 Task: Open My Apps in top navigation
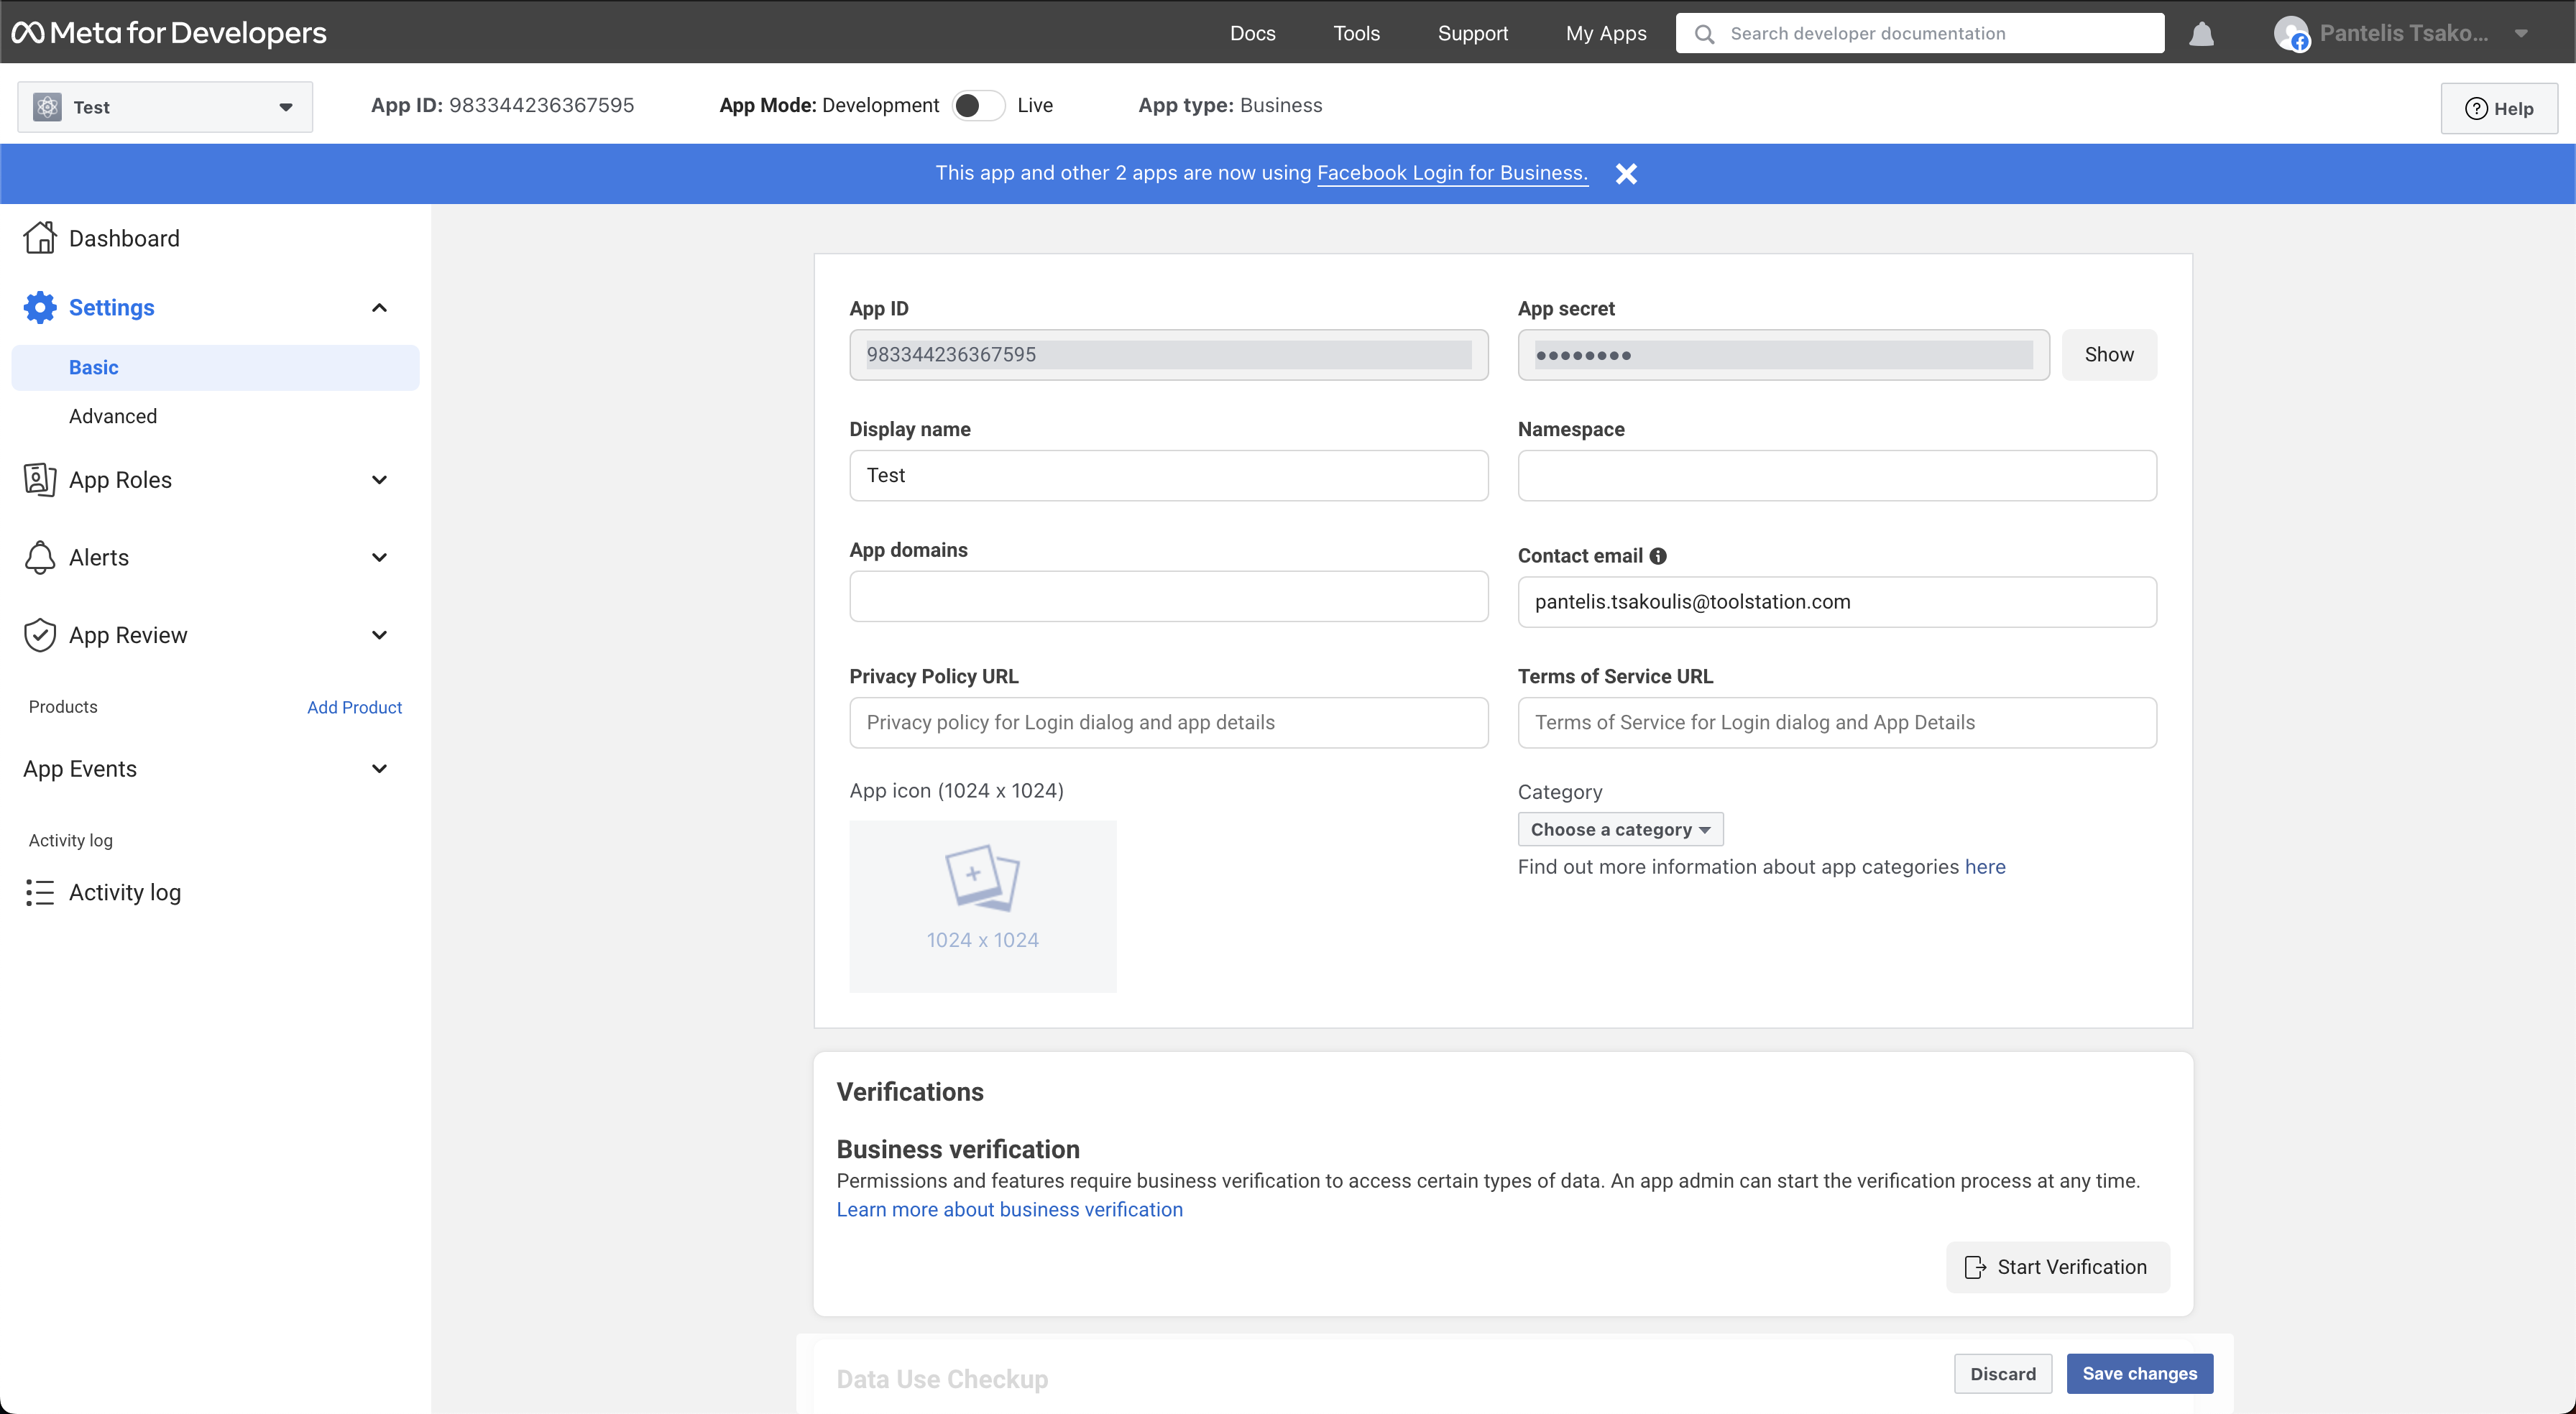(x=1605, y=33)
